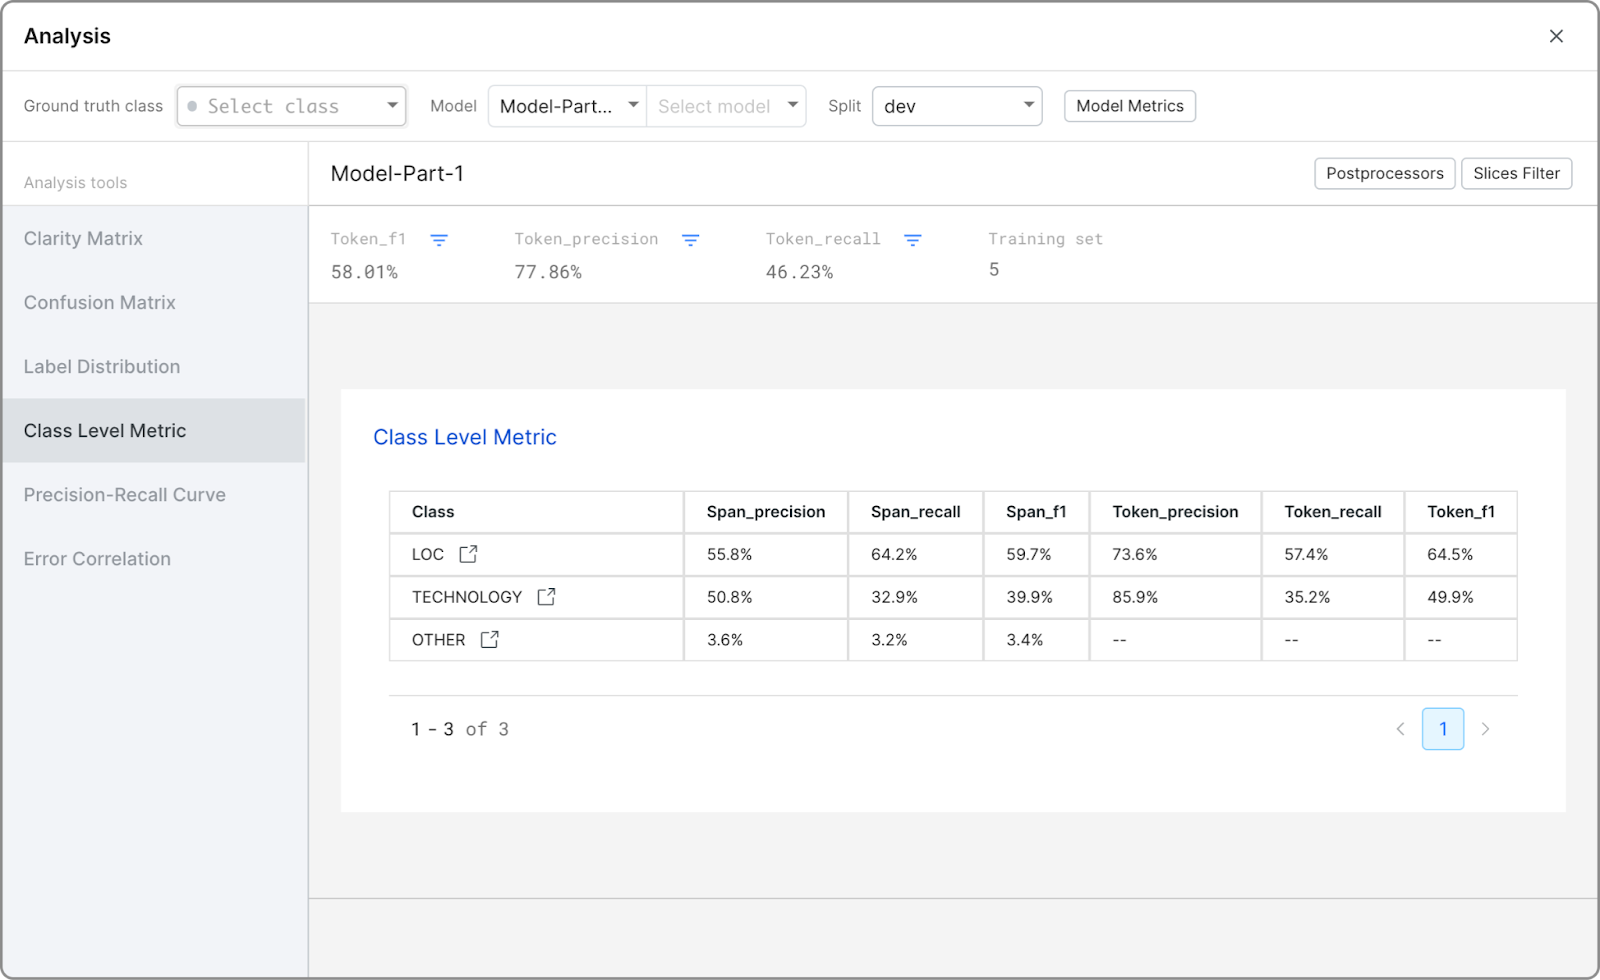Click the Span_recall column header

tap(916, 512)
